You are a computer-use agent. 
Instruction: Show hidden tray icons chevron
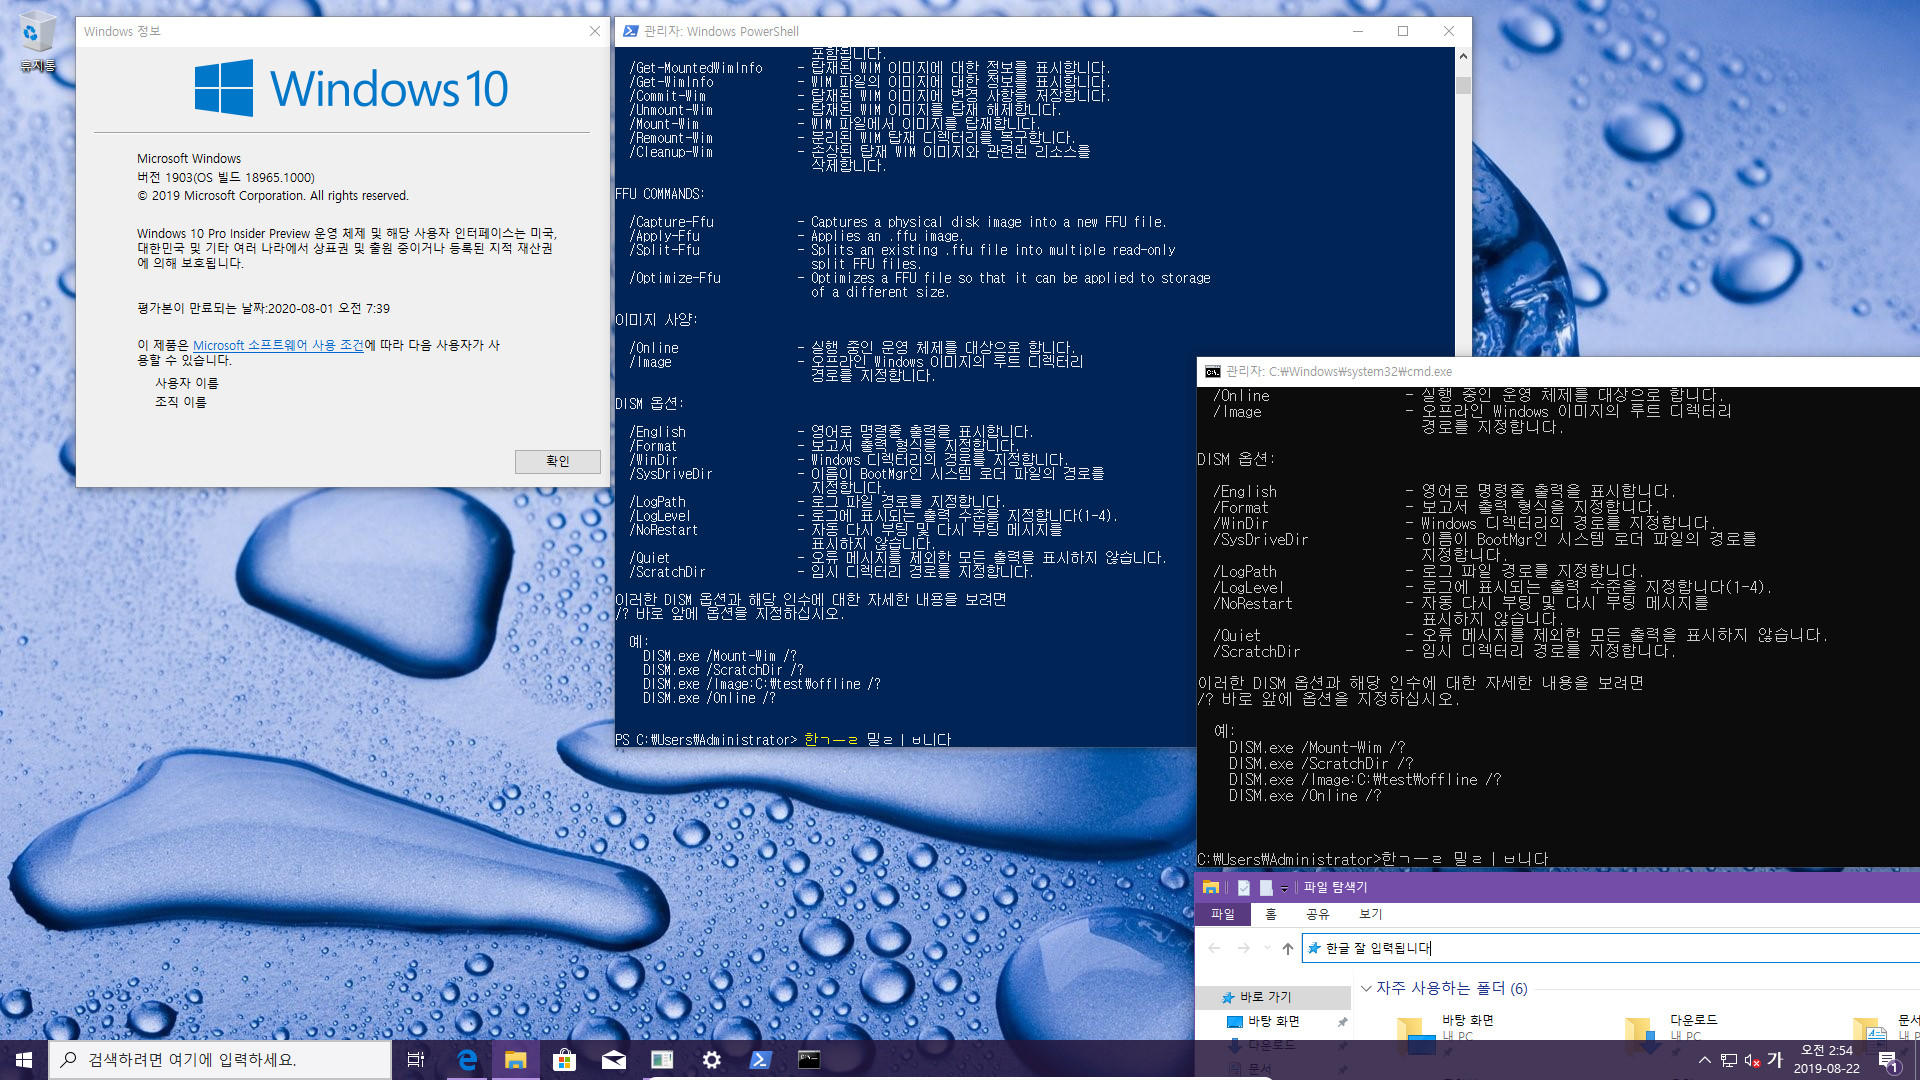coord(1704,1060)
